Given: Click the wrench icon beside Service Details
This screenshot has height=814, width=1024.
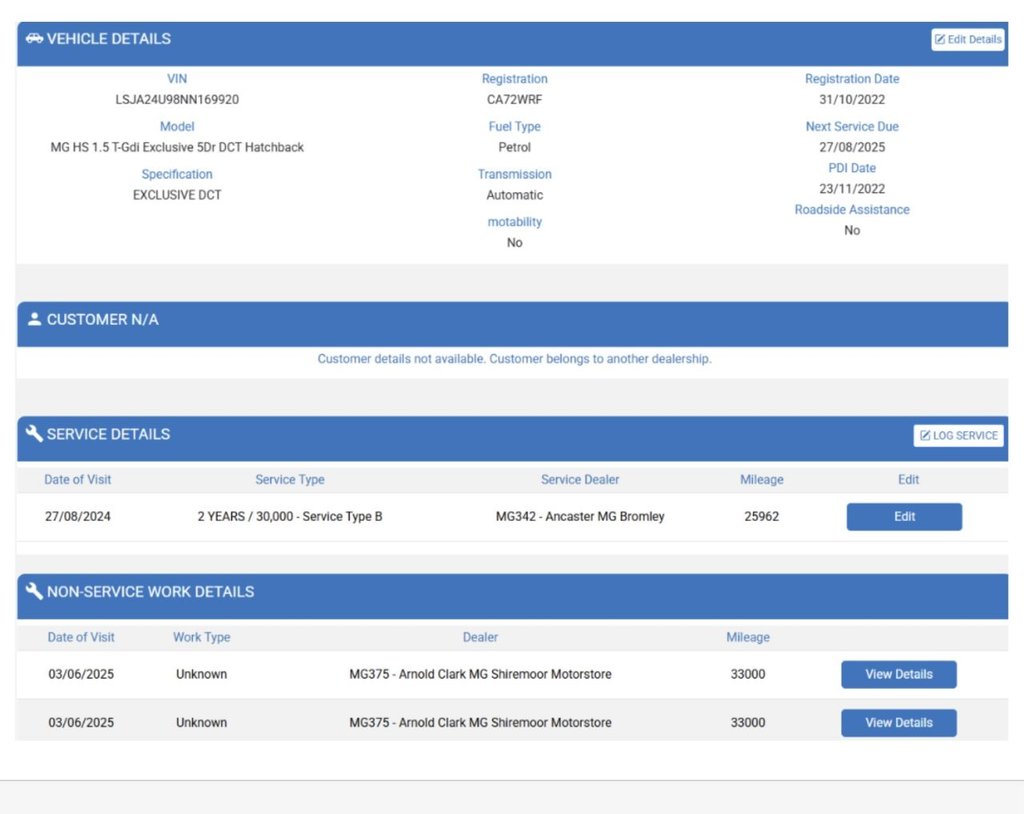Looking at the screenshot, I should [x=34, y=434].
